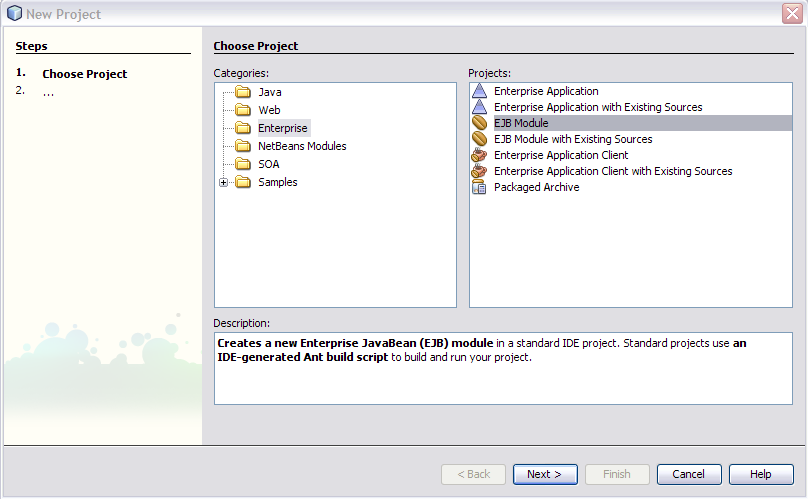Click the New Project title bar cube icon

(x=14, y=13)
